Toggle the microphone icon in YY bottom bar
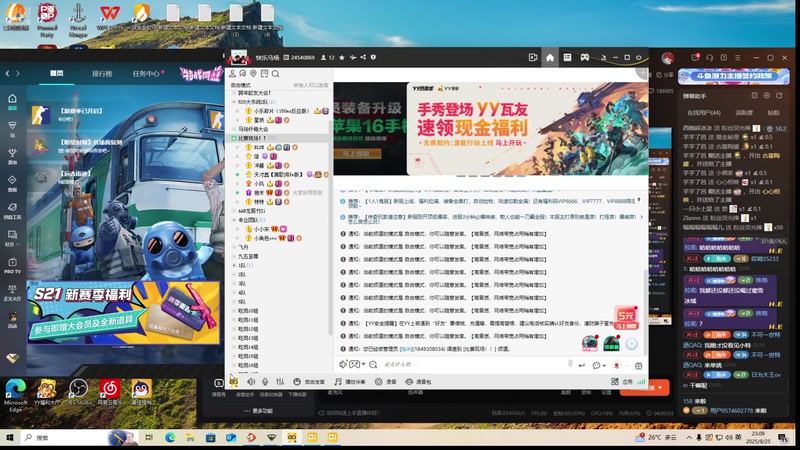 tap(265, 382)
